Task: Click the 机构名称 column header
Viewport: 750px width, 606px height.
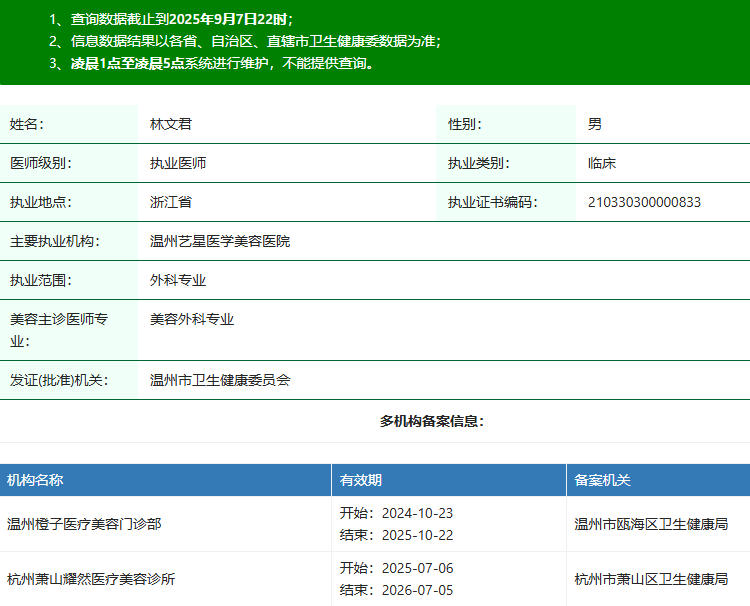Action: coord(35,480)
